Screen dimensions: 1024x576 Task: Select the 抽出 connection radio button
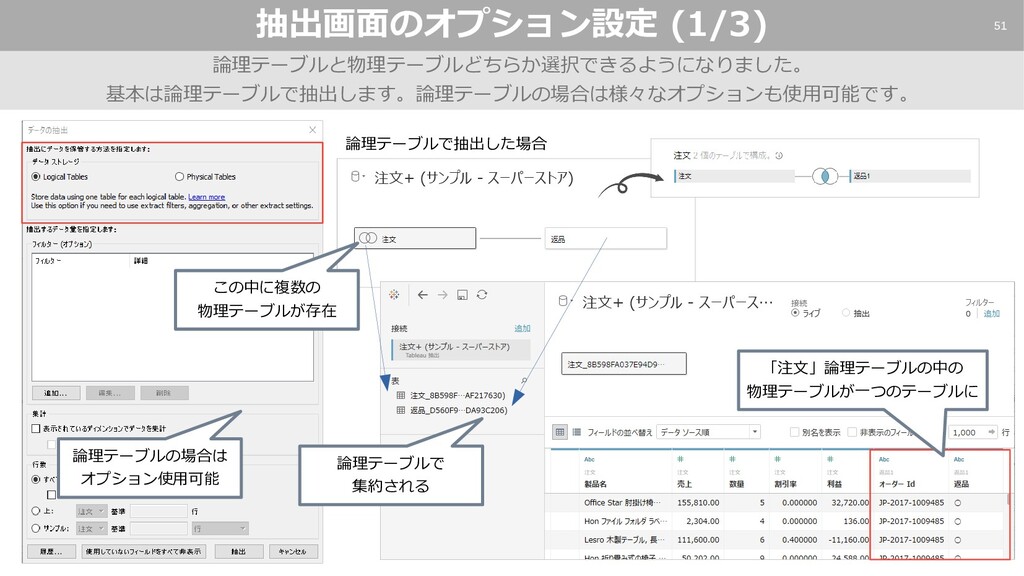click(846, 313)
